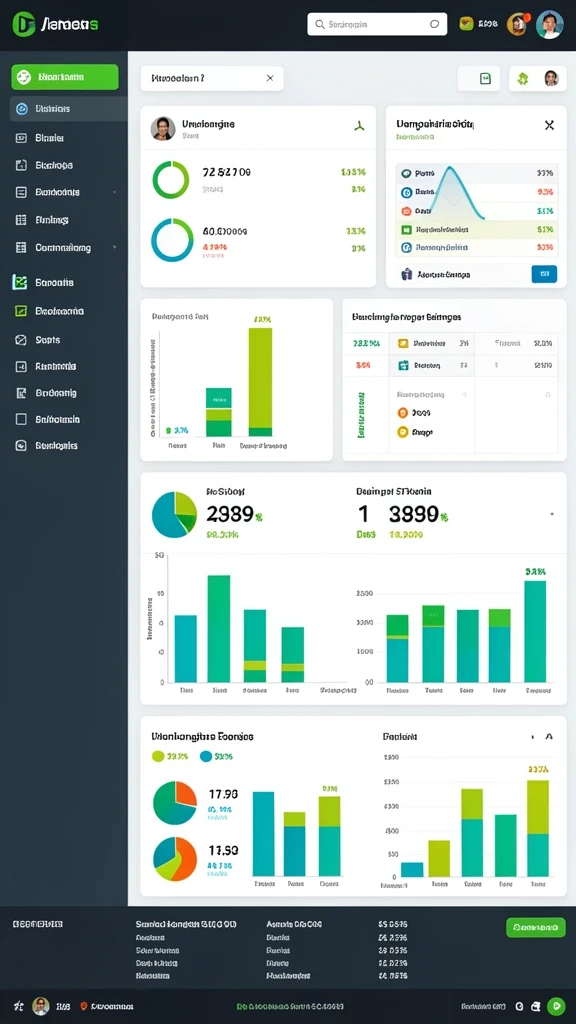Image resolution: width=576 pixels, height=1024 pixels.
Task: Open the green highlighted top sidebar entry
Action: 65,77
